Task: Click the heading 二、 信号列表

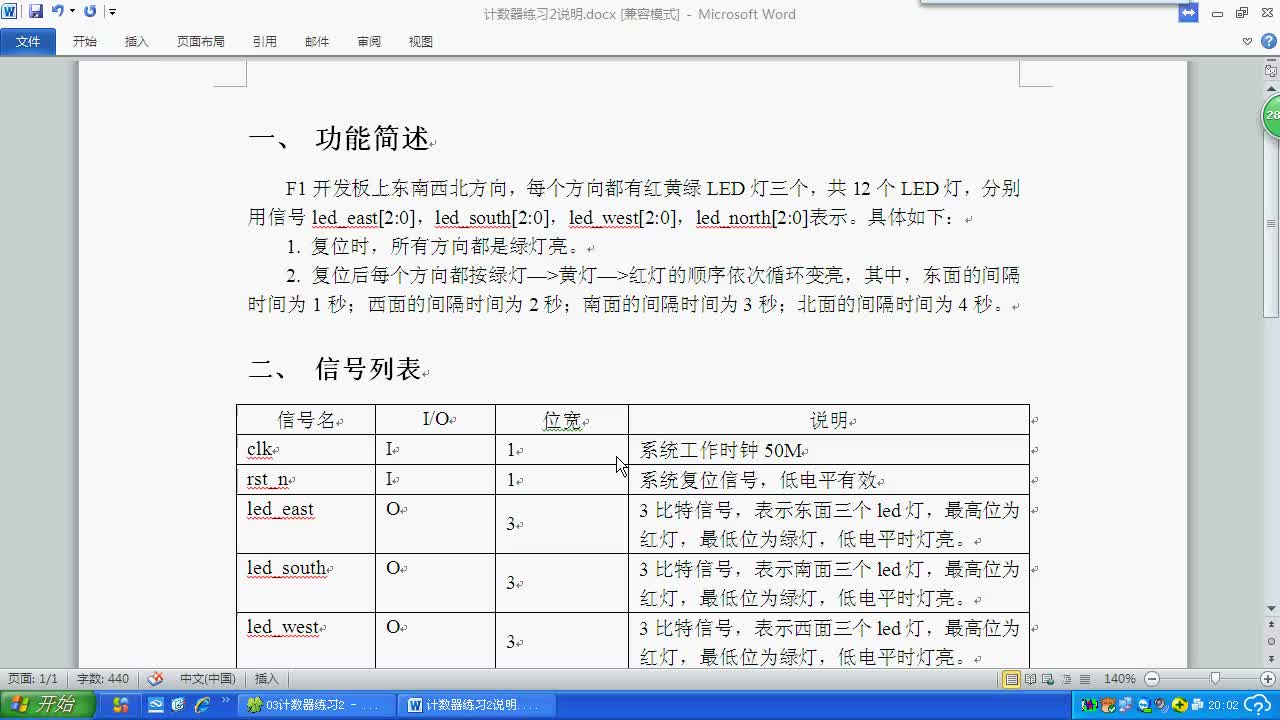Action: 336,369
